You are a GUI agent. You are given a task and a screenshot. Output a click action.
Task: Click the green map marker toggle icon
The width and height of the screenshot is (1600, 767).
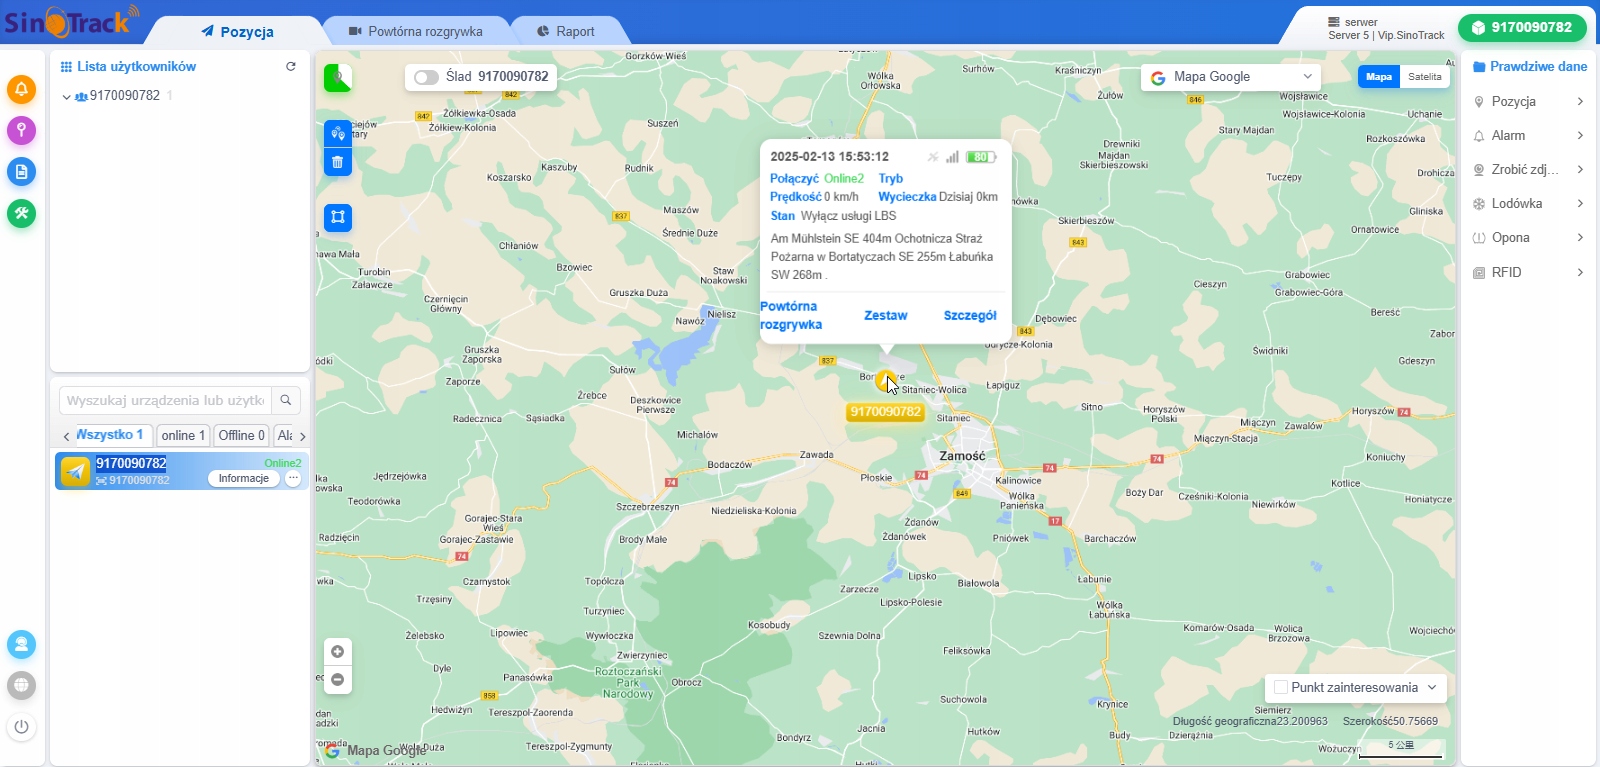pos(338,78)
